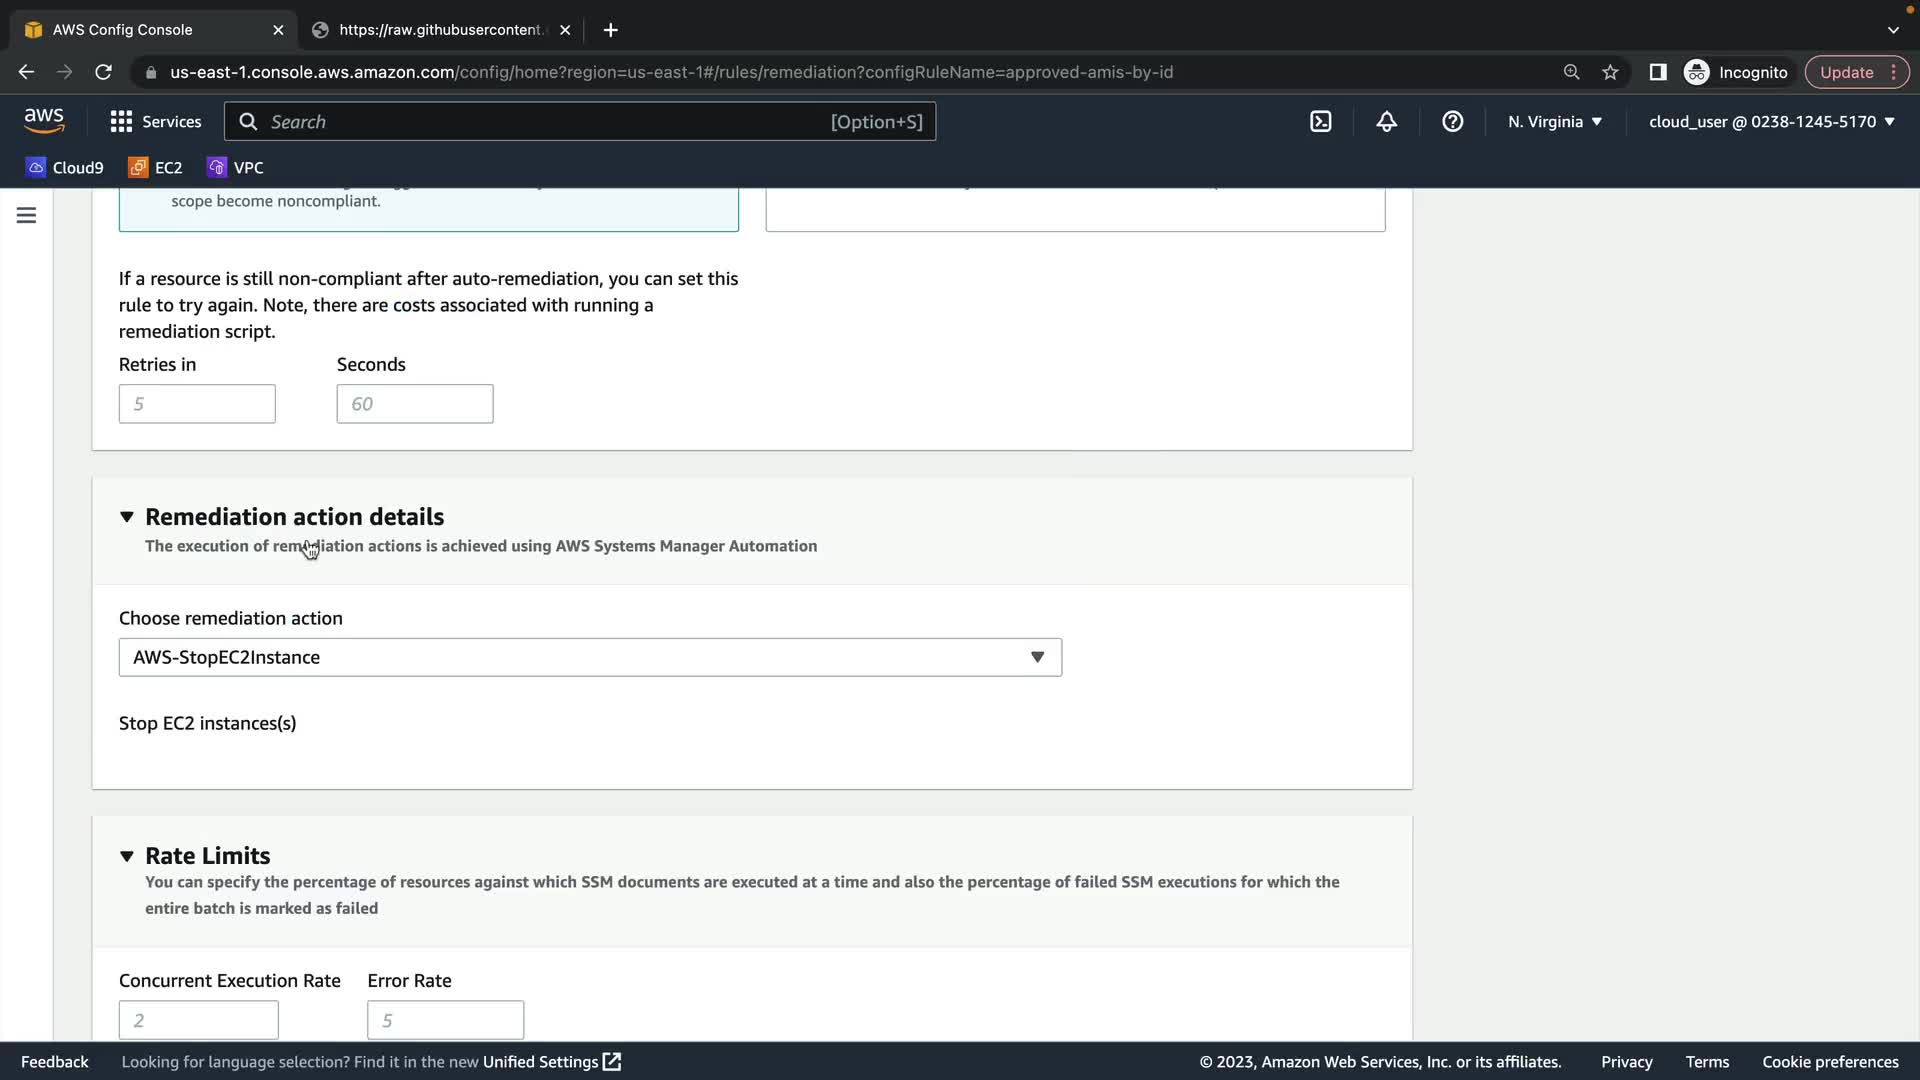
Task: Click the Feedback button in footer
Action: [x=55, y=1061]
